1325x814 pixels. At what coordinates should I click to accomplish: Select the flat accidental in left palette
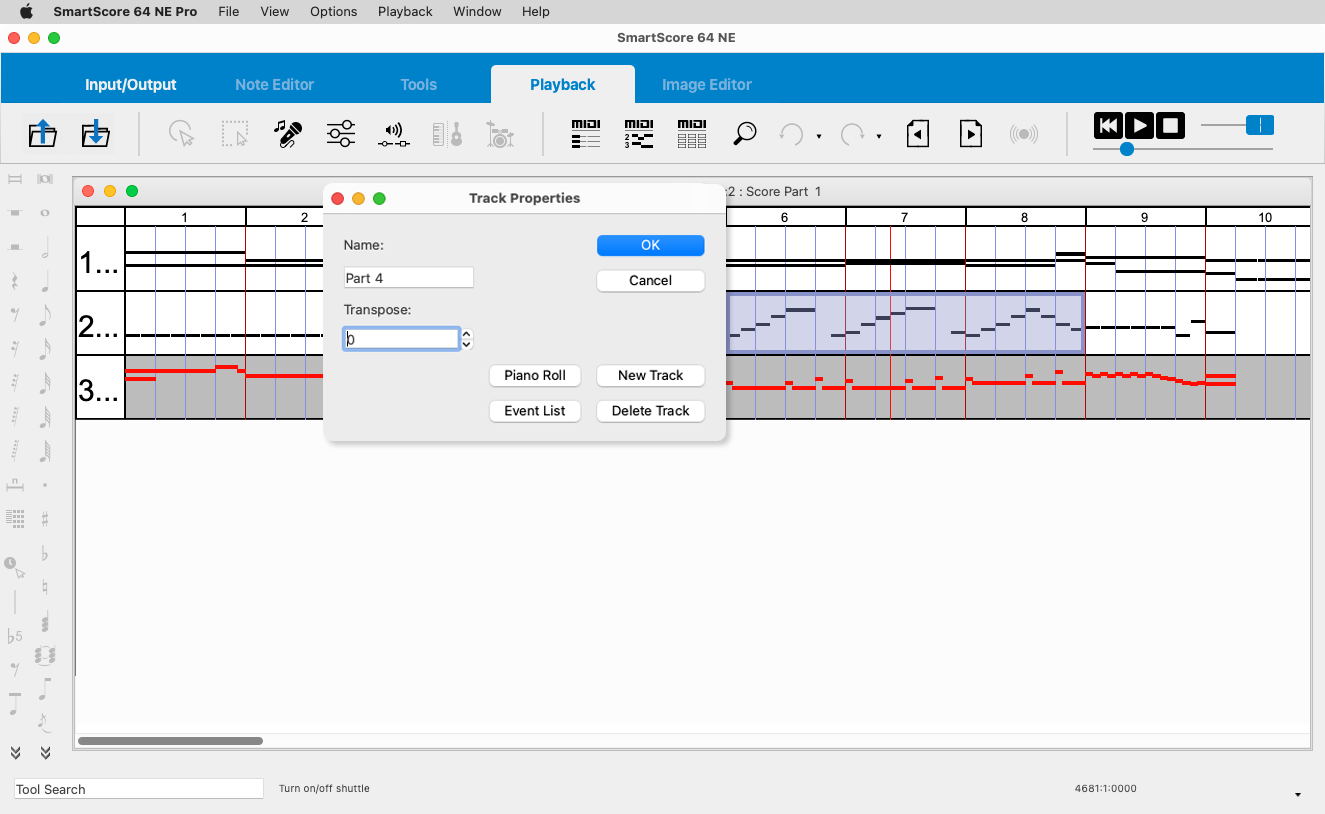tap(45, 553)
